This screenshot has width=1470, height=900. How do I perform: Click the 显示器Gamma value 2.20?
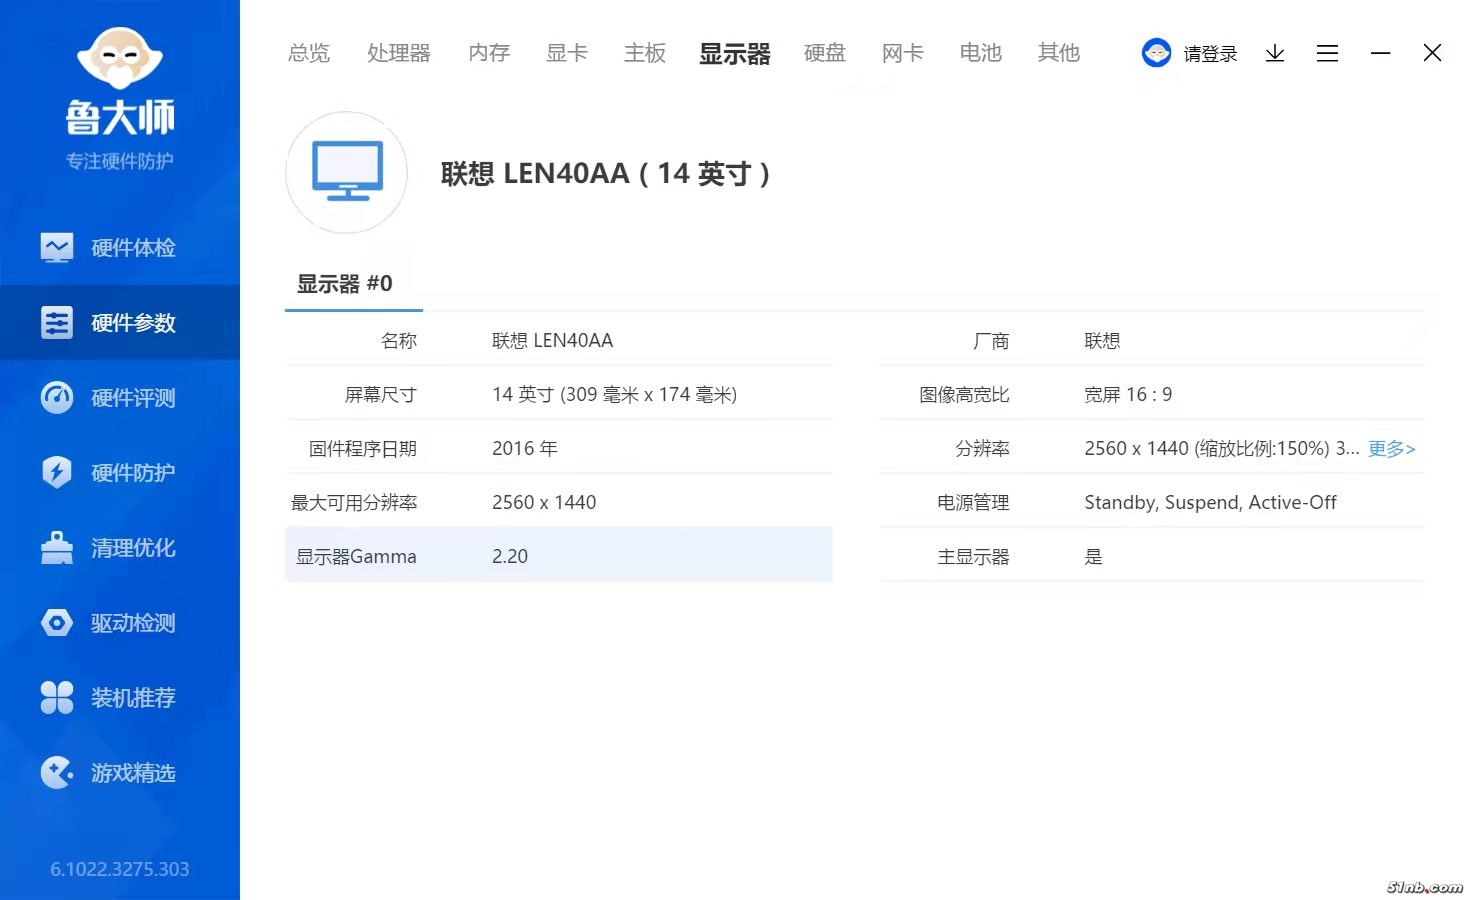510,557
